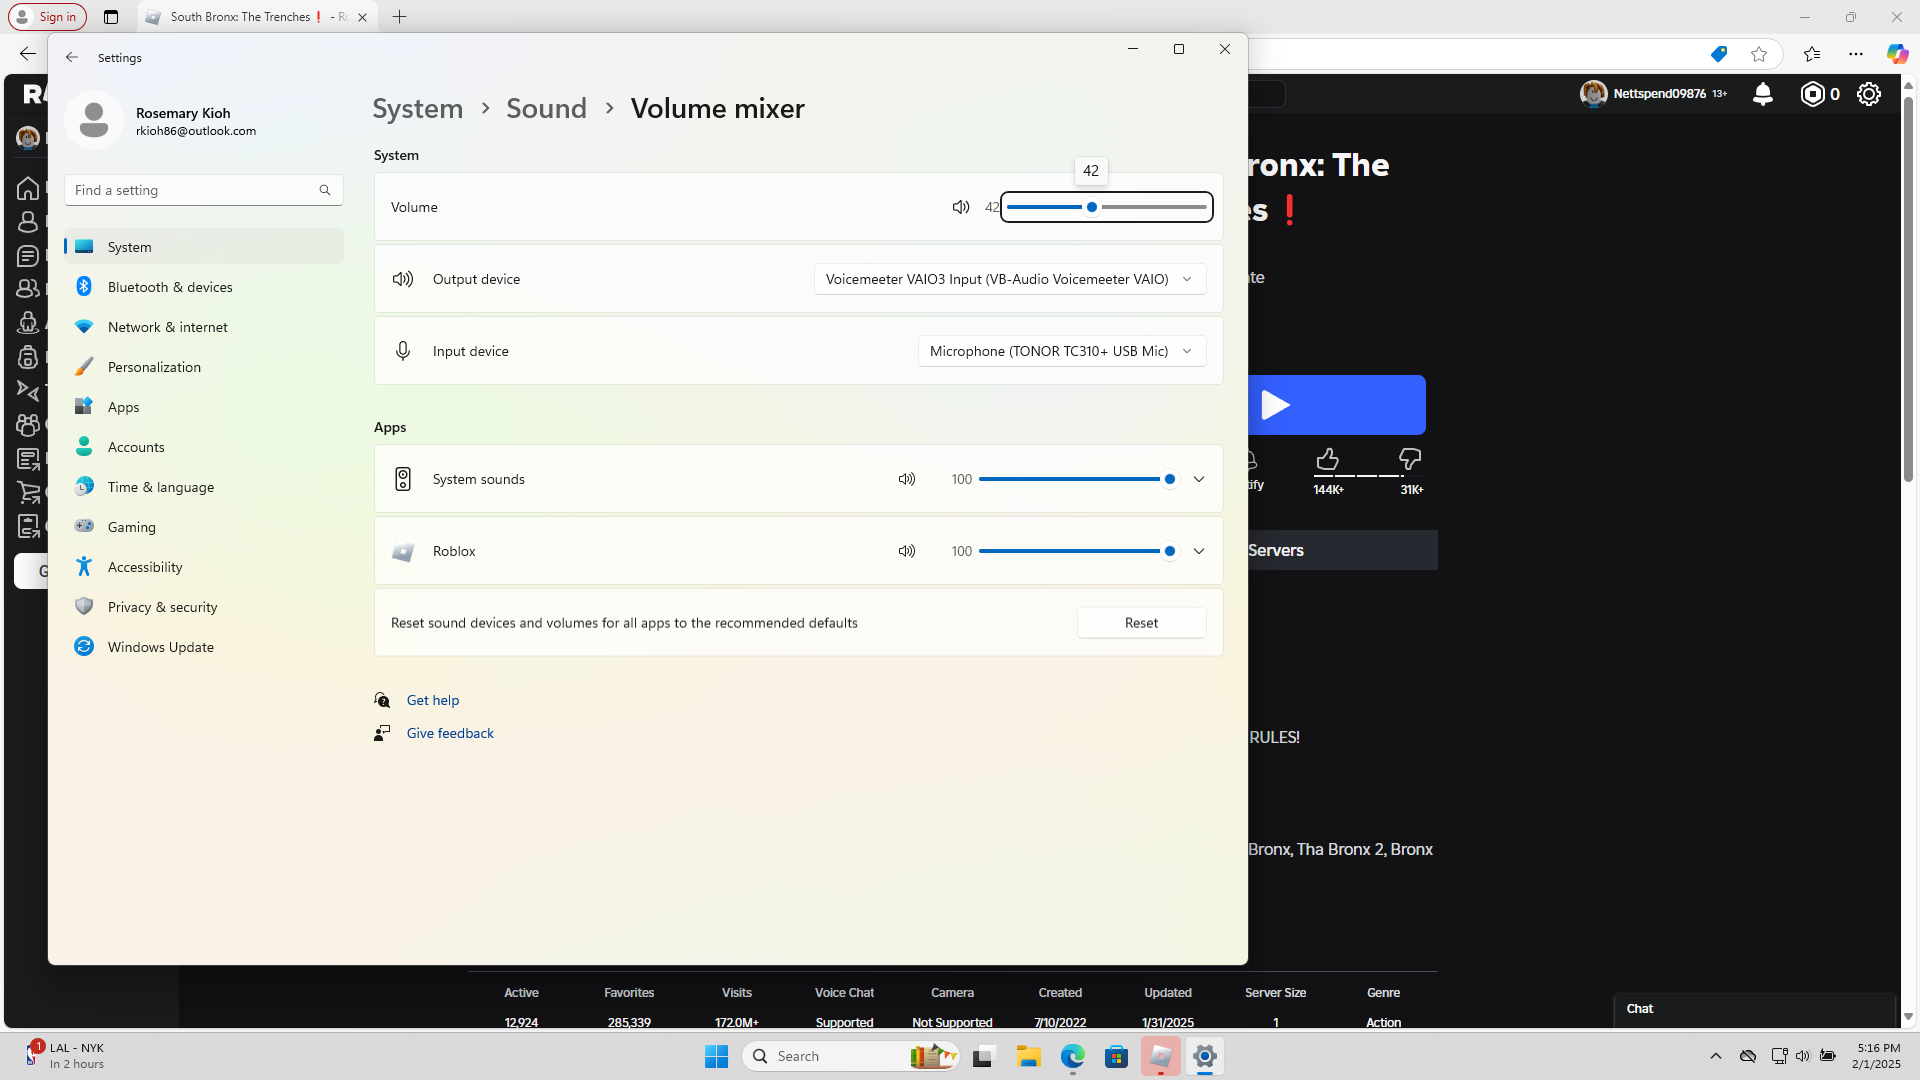Mute the system volume speaker icon
The image size is (1920, 1080).
pyautogui.click(x=960, y=207)
